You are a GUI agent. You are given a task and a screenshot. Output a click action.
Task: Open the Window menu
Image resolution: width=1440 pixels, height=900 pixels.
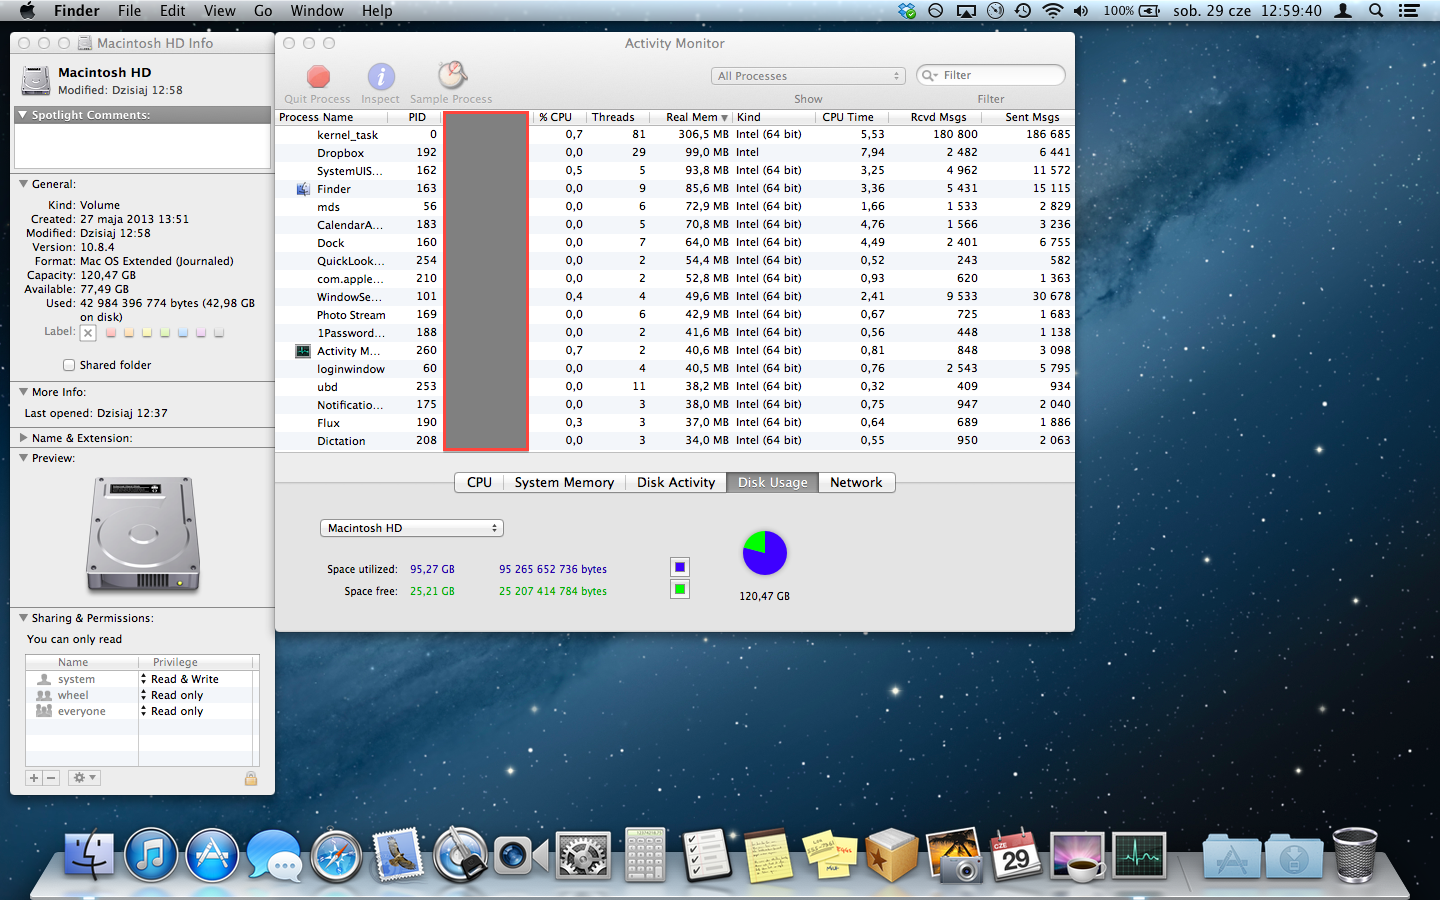tap(317, 11)
